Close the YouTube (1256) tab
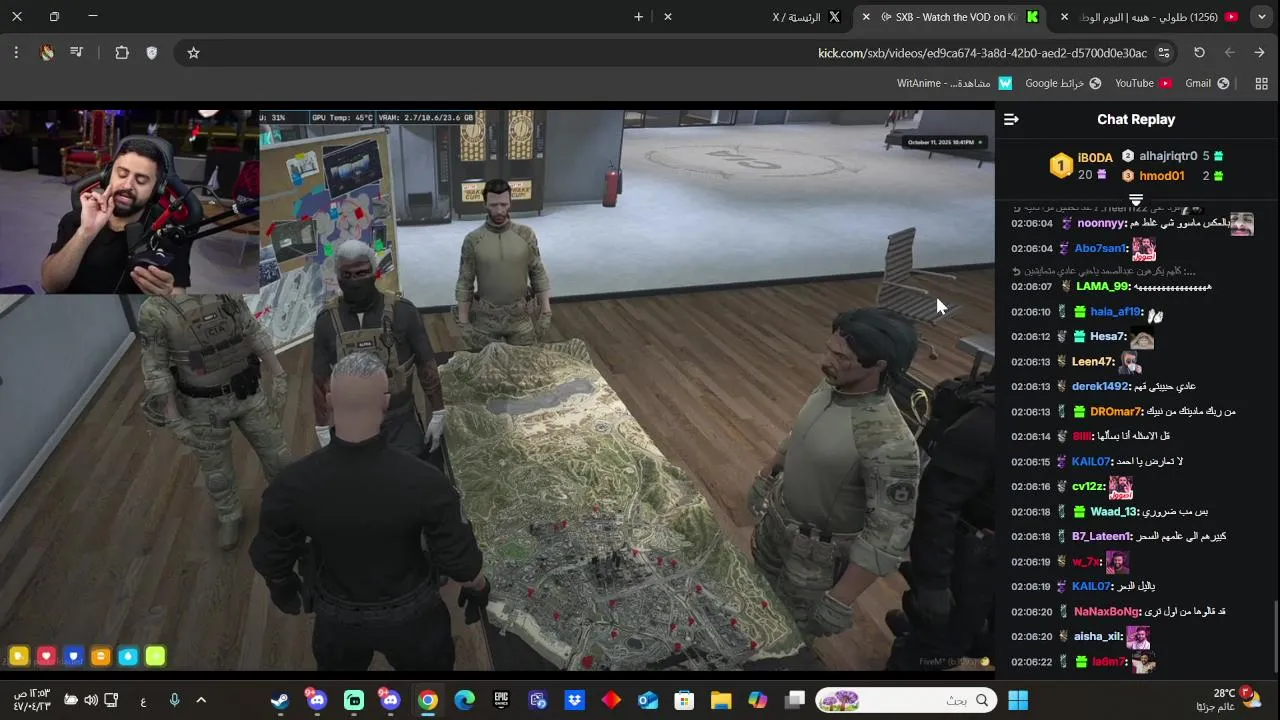This screenshot has width=1280, height=720. tap(1064, 17)
